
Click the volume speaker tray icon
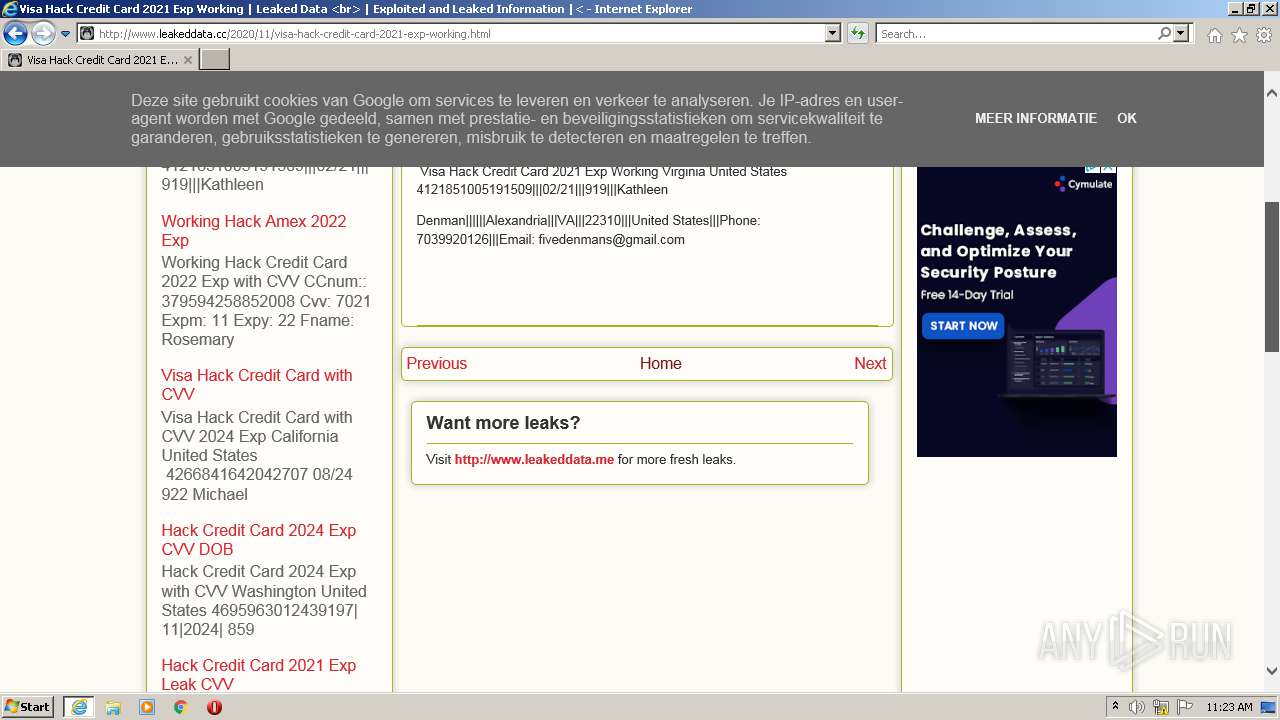click(x=1137, y=707)
